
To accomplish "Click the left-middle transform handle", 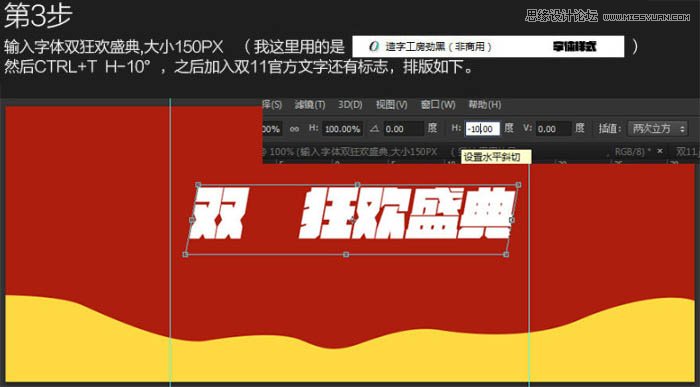I will tap(192, 220).
